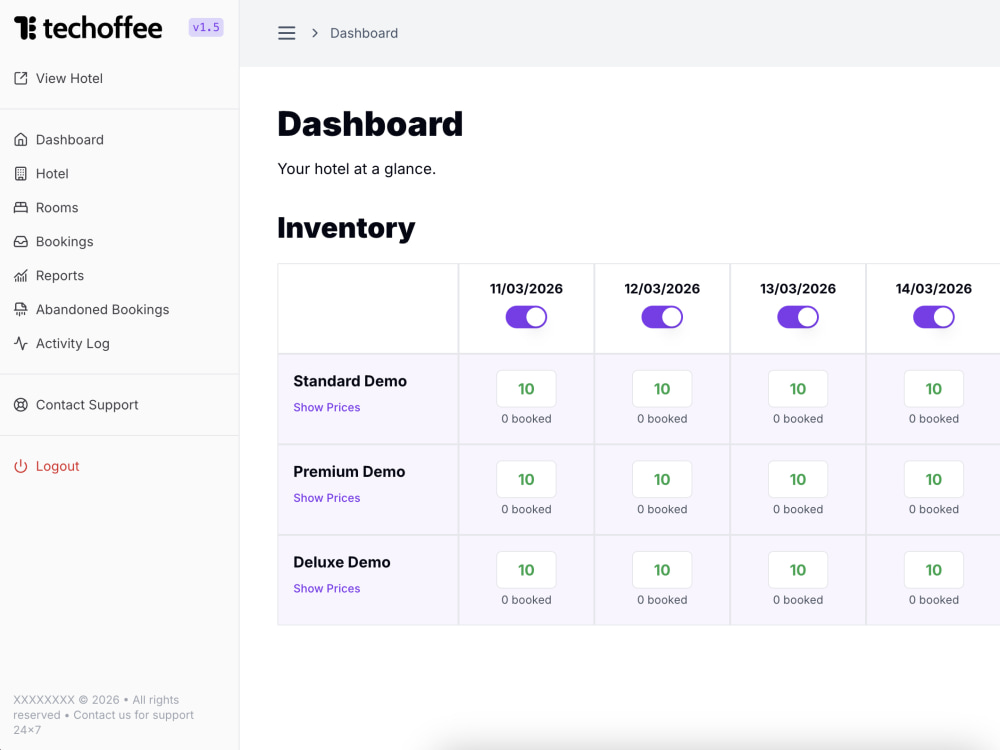Screen dimensions: 1000x750
Task: Edit Deluxe Demo inventory for 13/03/2026
Action: 798,570
